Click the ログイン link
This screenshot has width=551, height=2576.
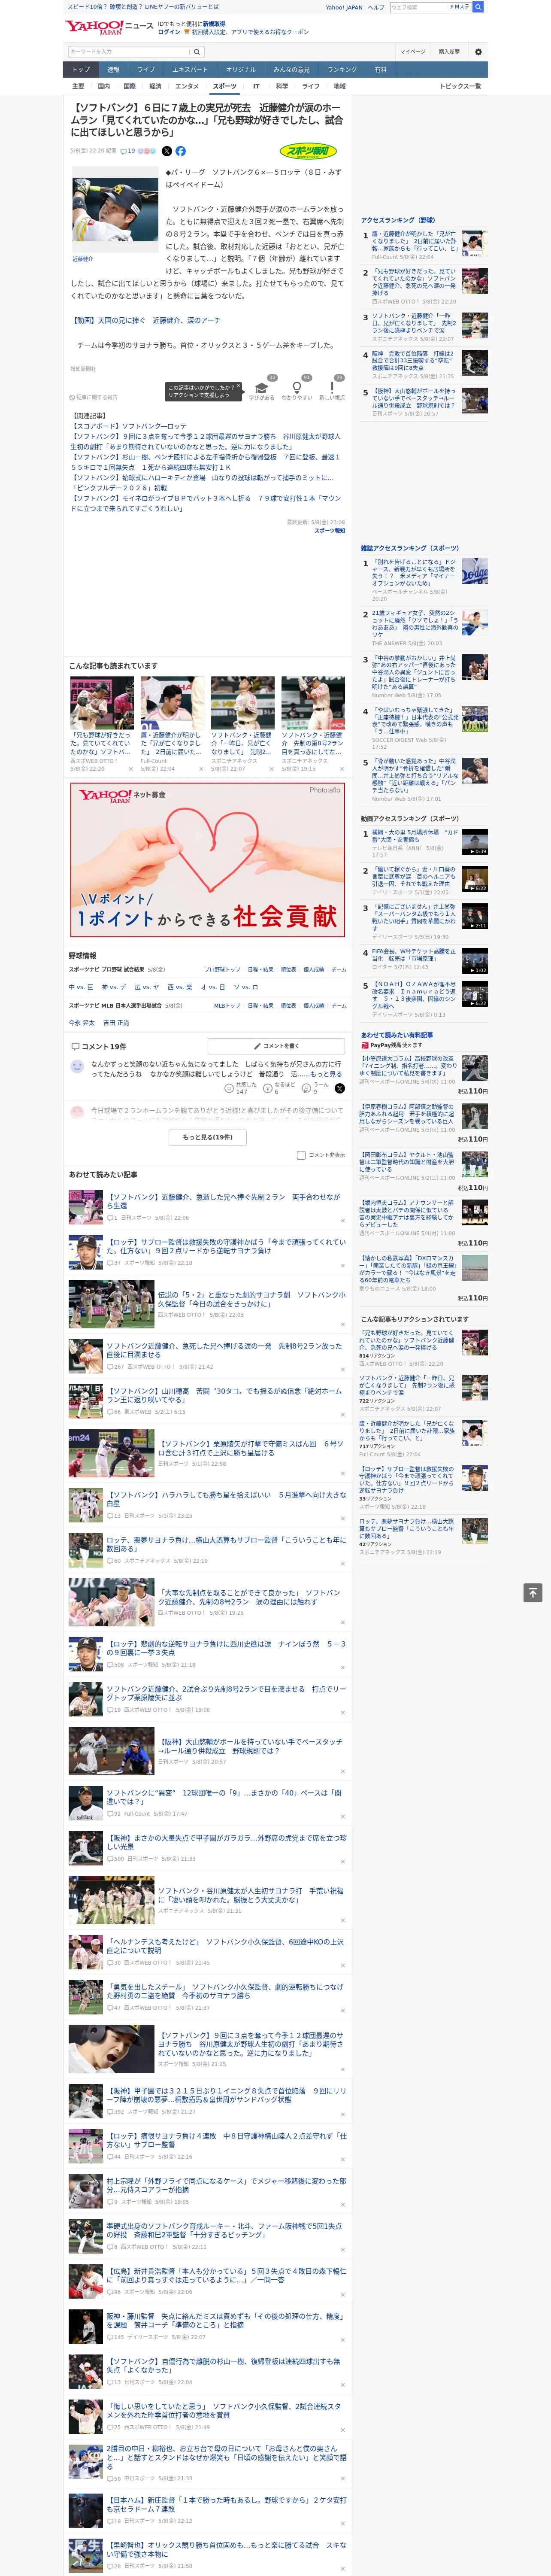pos(169,32)
